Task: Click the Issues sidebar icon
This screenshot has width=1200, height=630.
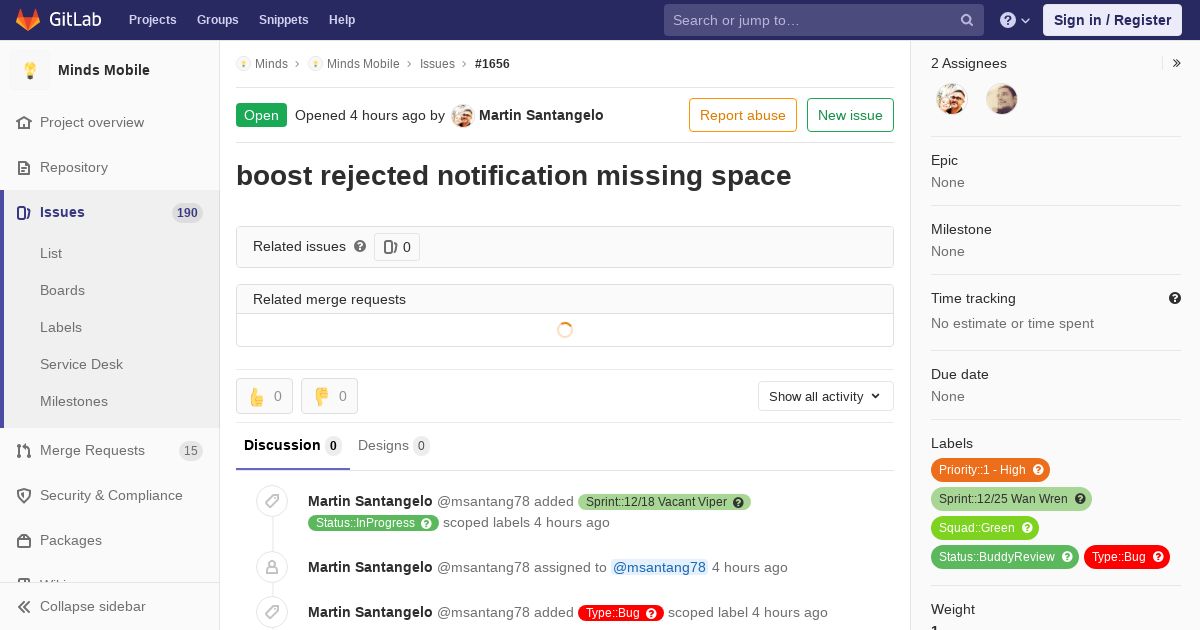Action: (24, 212)
